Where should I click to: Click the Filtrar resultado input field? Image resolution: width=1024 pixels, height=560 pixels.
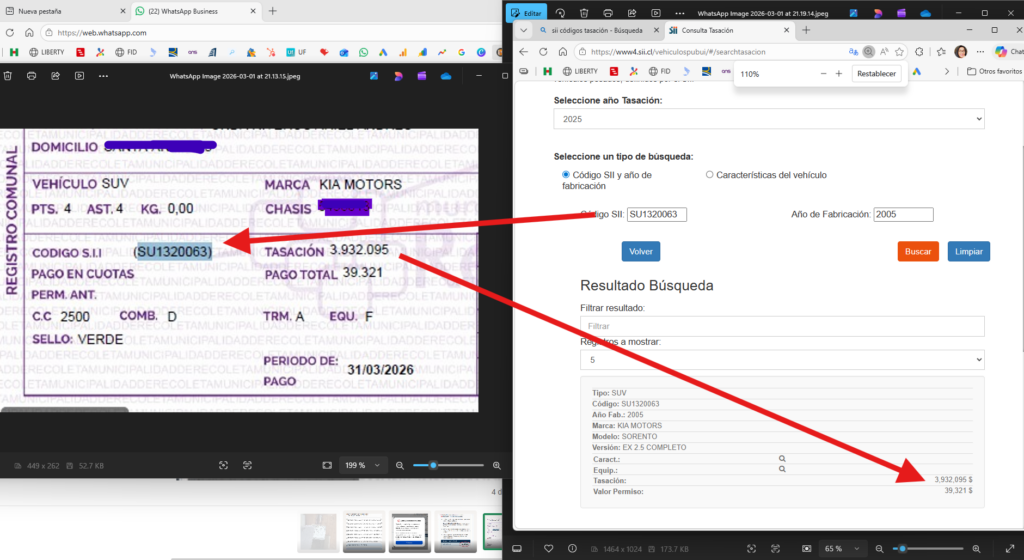782,326
